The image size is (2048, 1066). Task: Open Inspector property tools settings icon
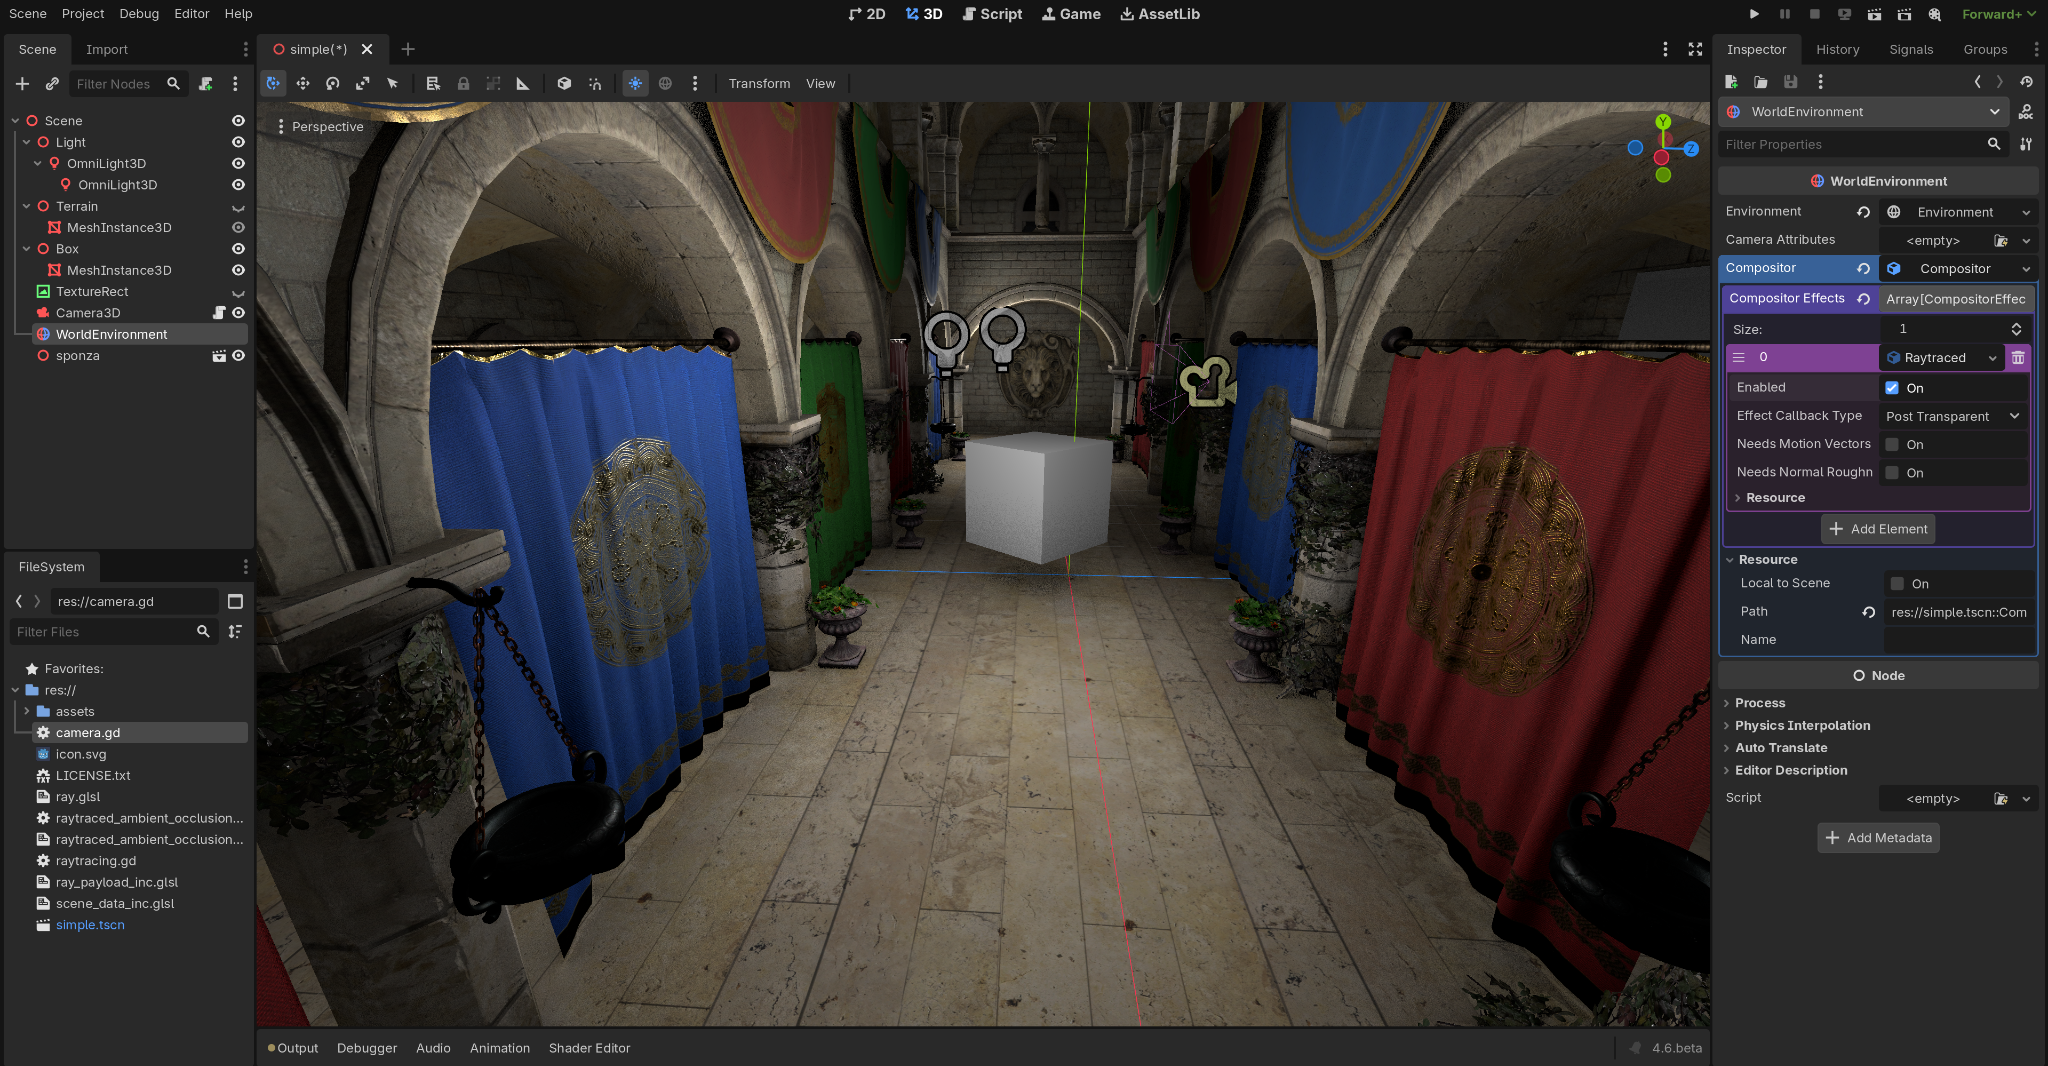click(2026, 144)
